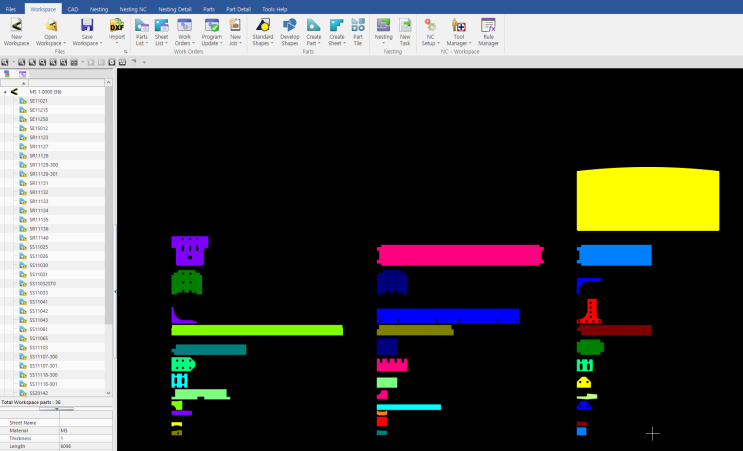Click the Tool Manager icon
Screen dimensions: 743x451
coord(459,26)
